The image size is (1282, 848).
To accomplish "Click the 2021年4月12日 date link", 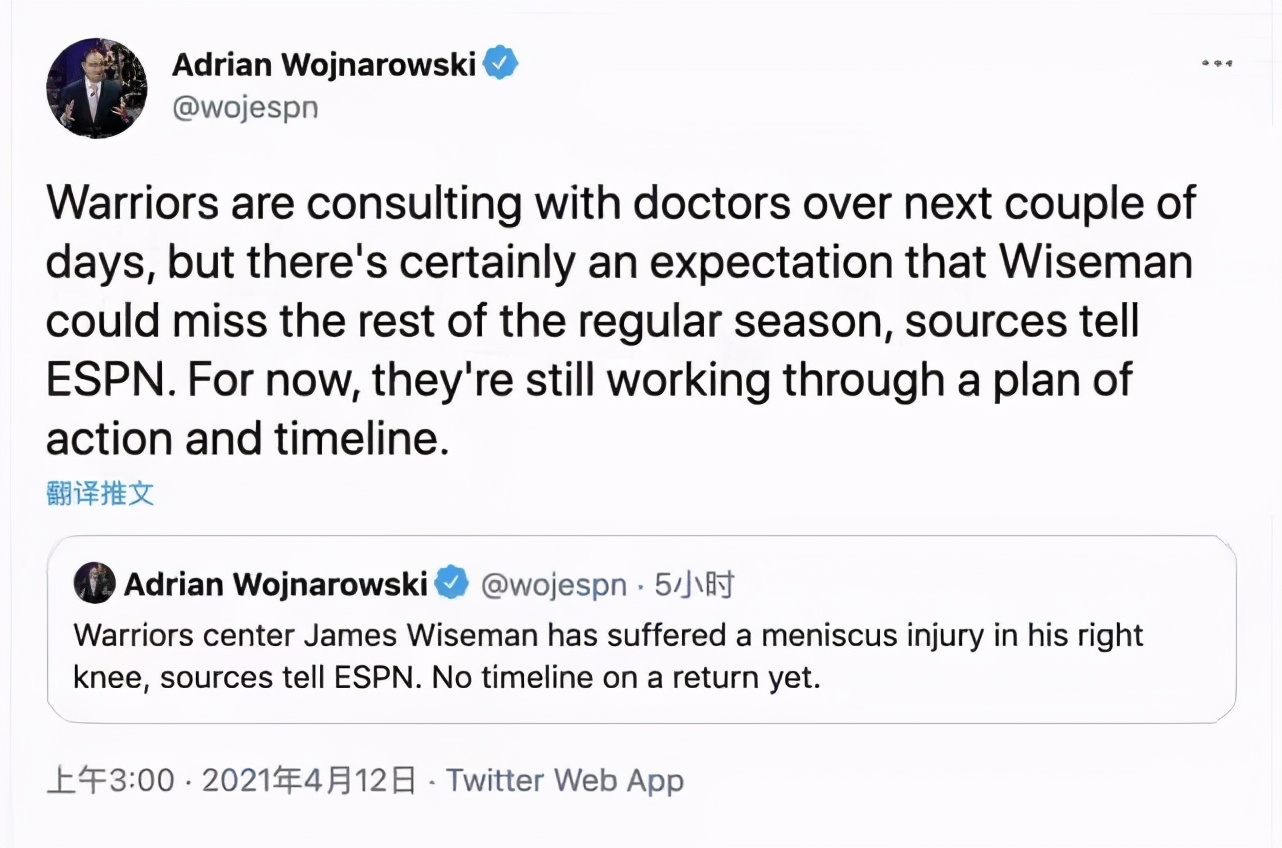I will click(x=308, y=780).
